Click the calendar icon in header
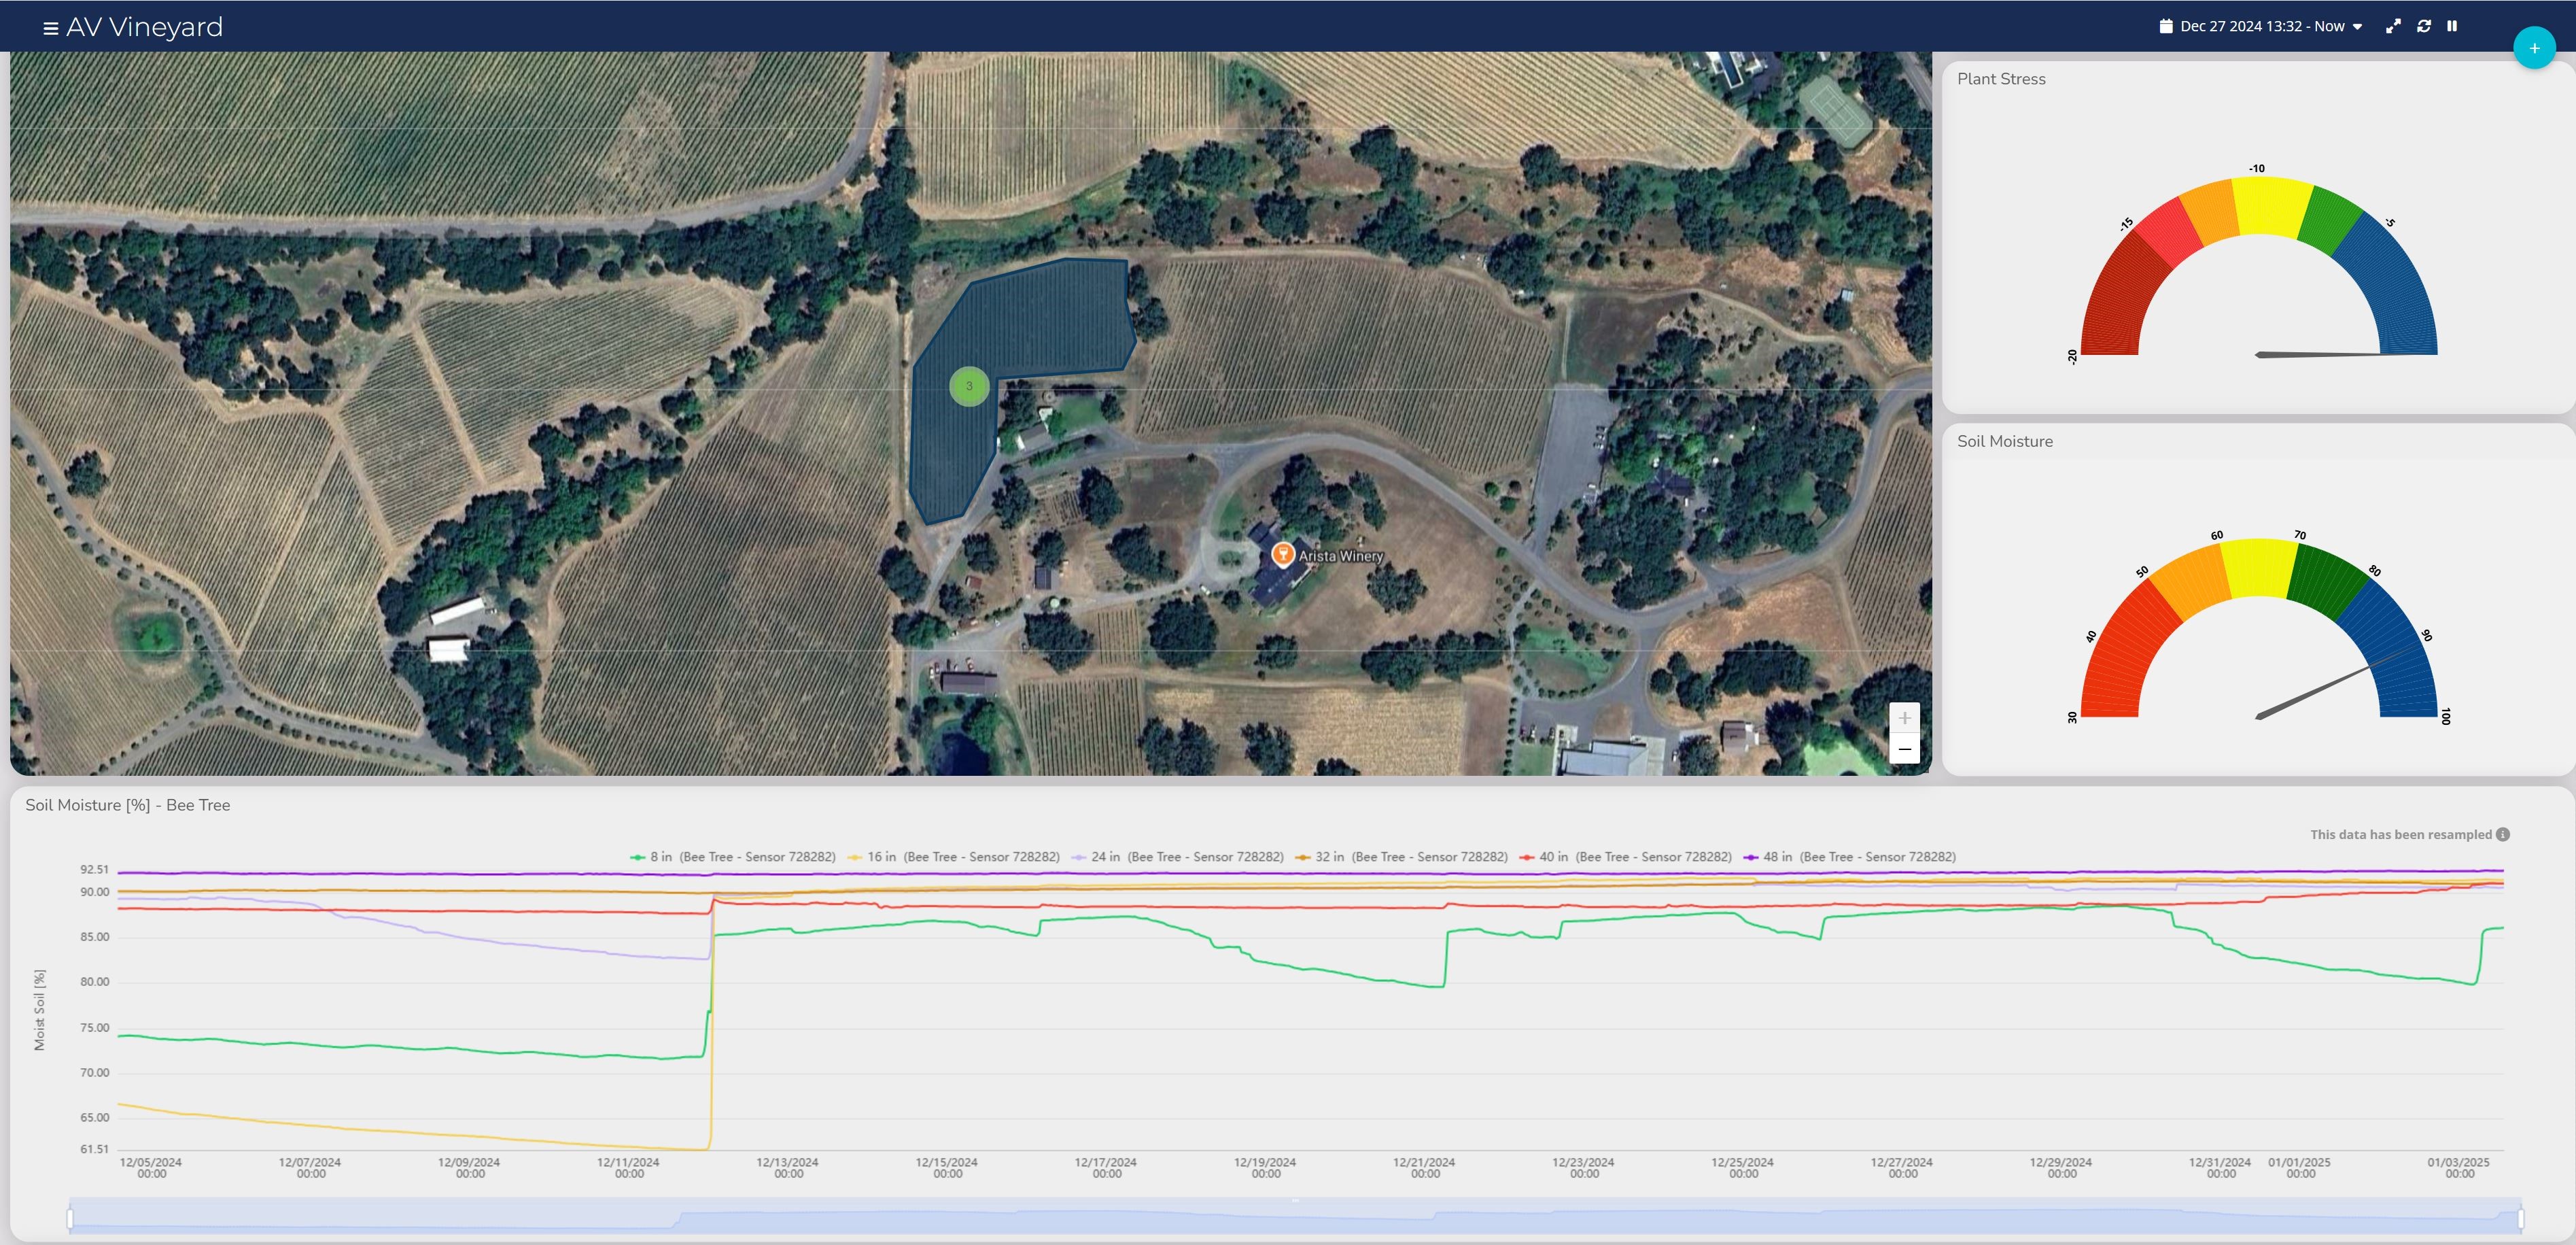 tap(2166, 27)
